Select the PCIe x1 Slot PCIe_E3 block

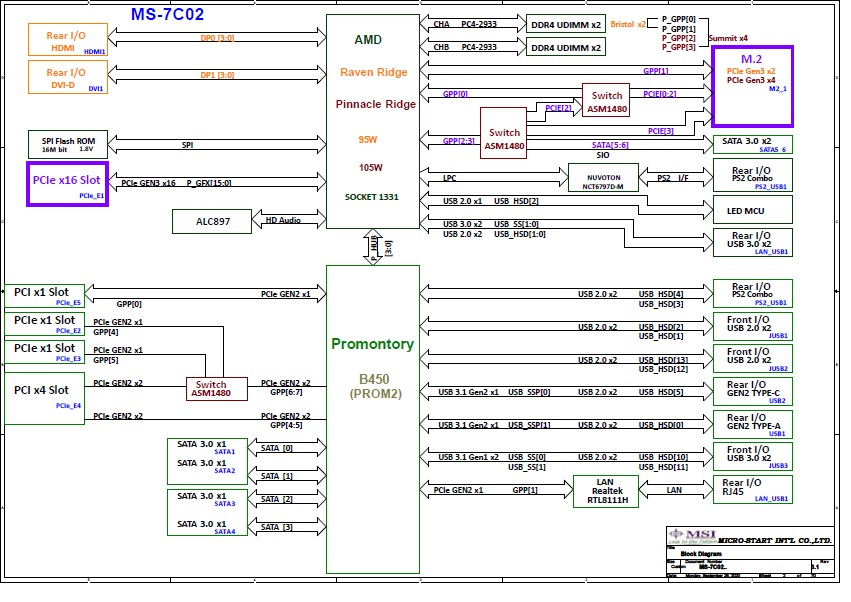(45, 352)
